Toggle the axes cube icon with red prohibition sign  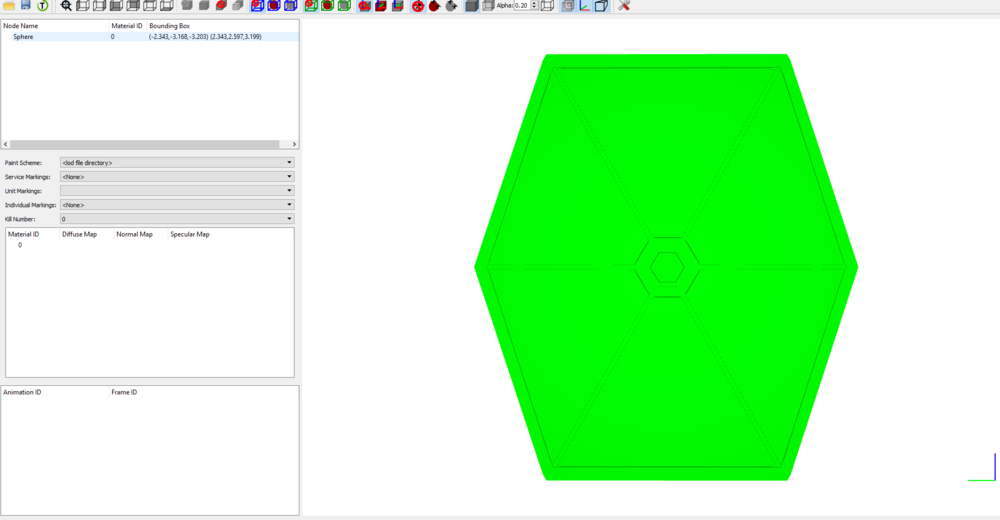point(364,6)
